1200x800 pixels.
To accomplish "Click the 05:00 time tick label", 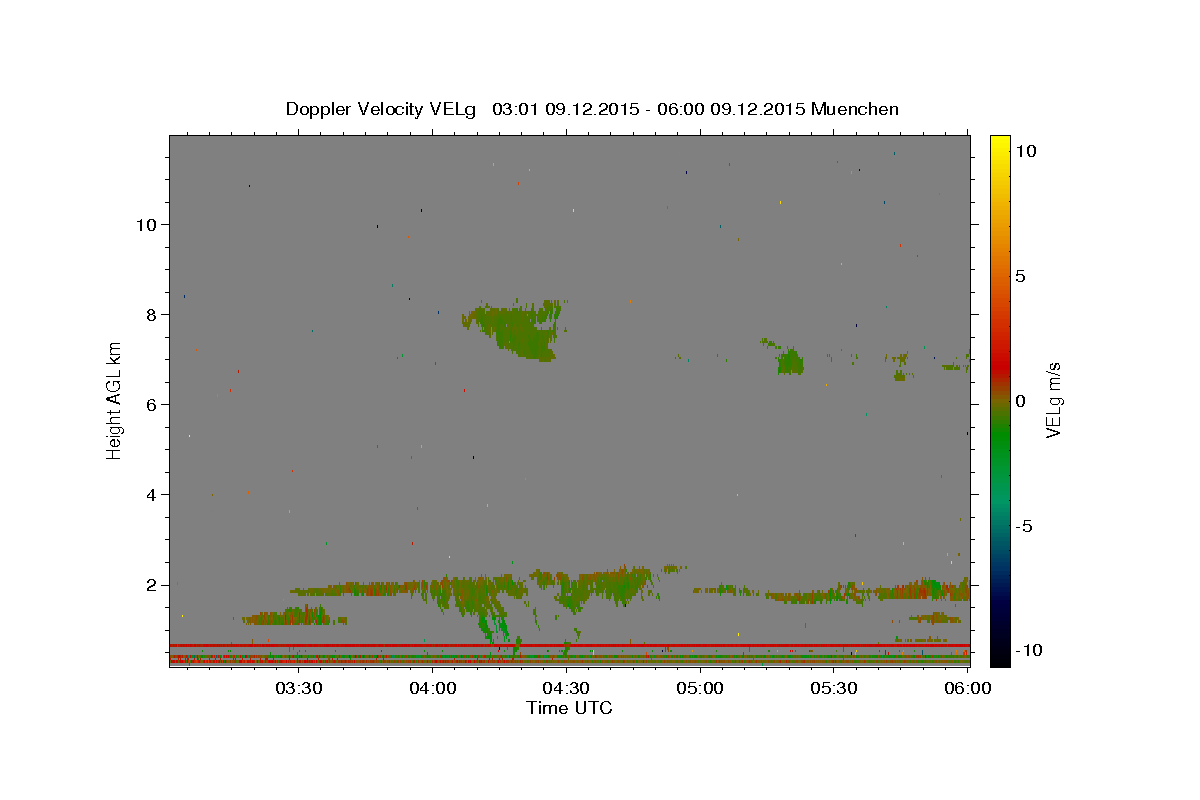I will 700,688.
